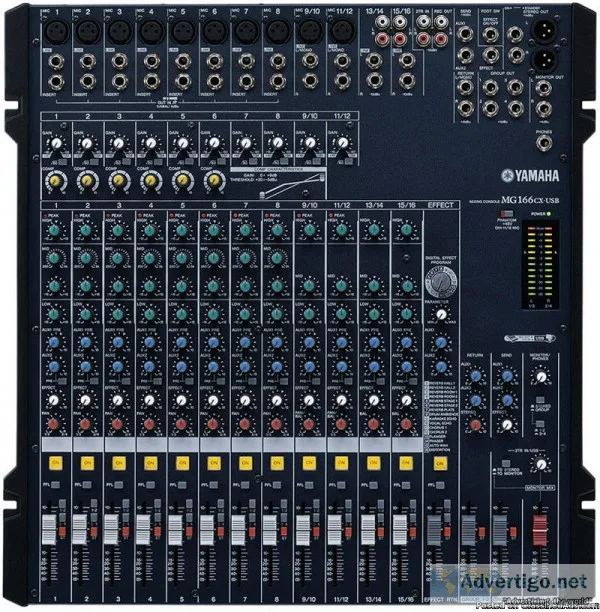This screenshot has height=612, width=600.
Task: Toggle the channel 6 ON button
Action: (x=214, y=463)
